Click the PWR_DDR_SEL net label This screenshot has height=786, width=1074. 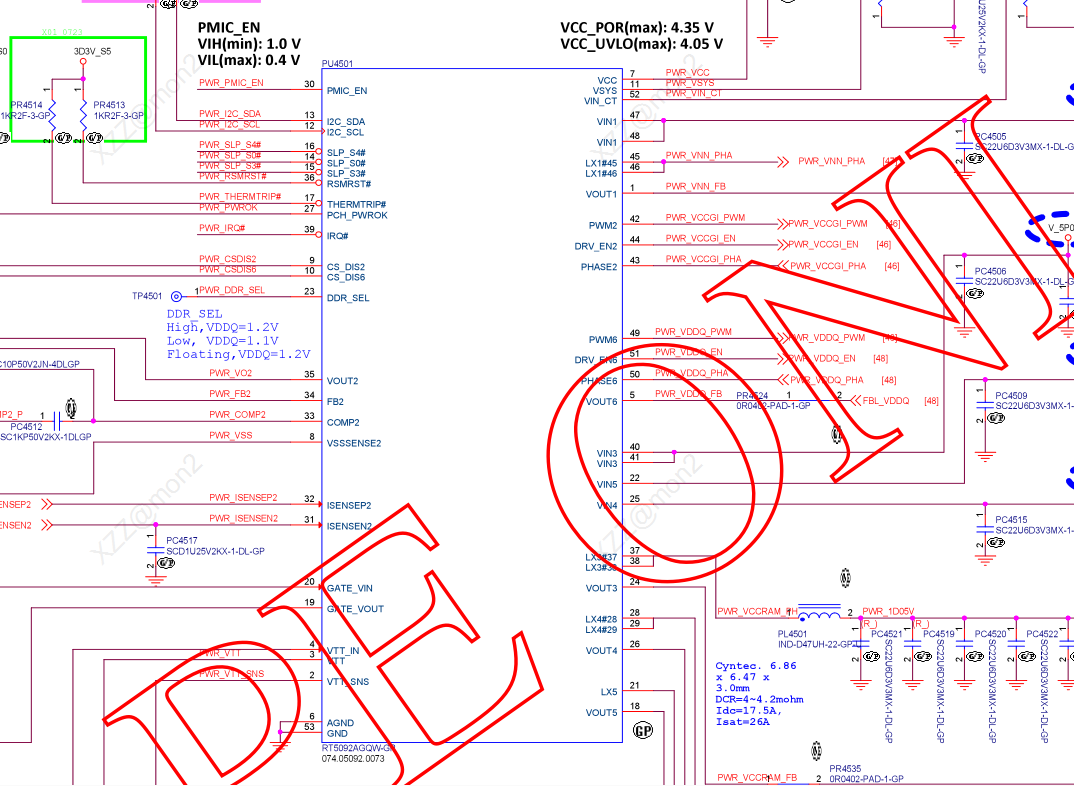pos(232,290)
